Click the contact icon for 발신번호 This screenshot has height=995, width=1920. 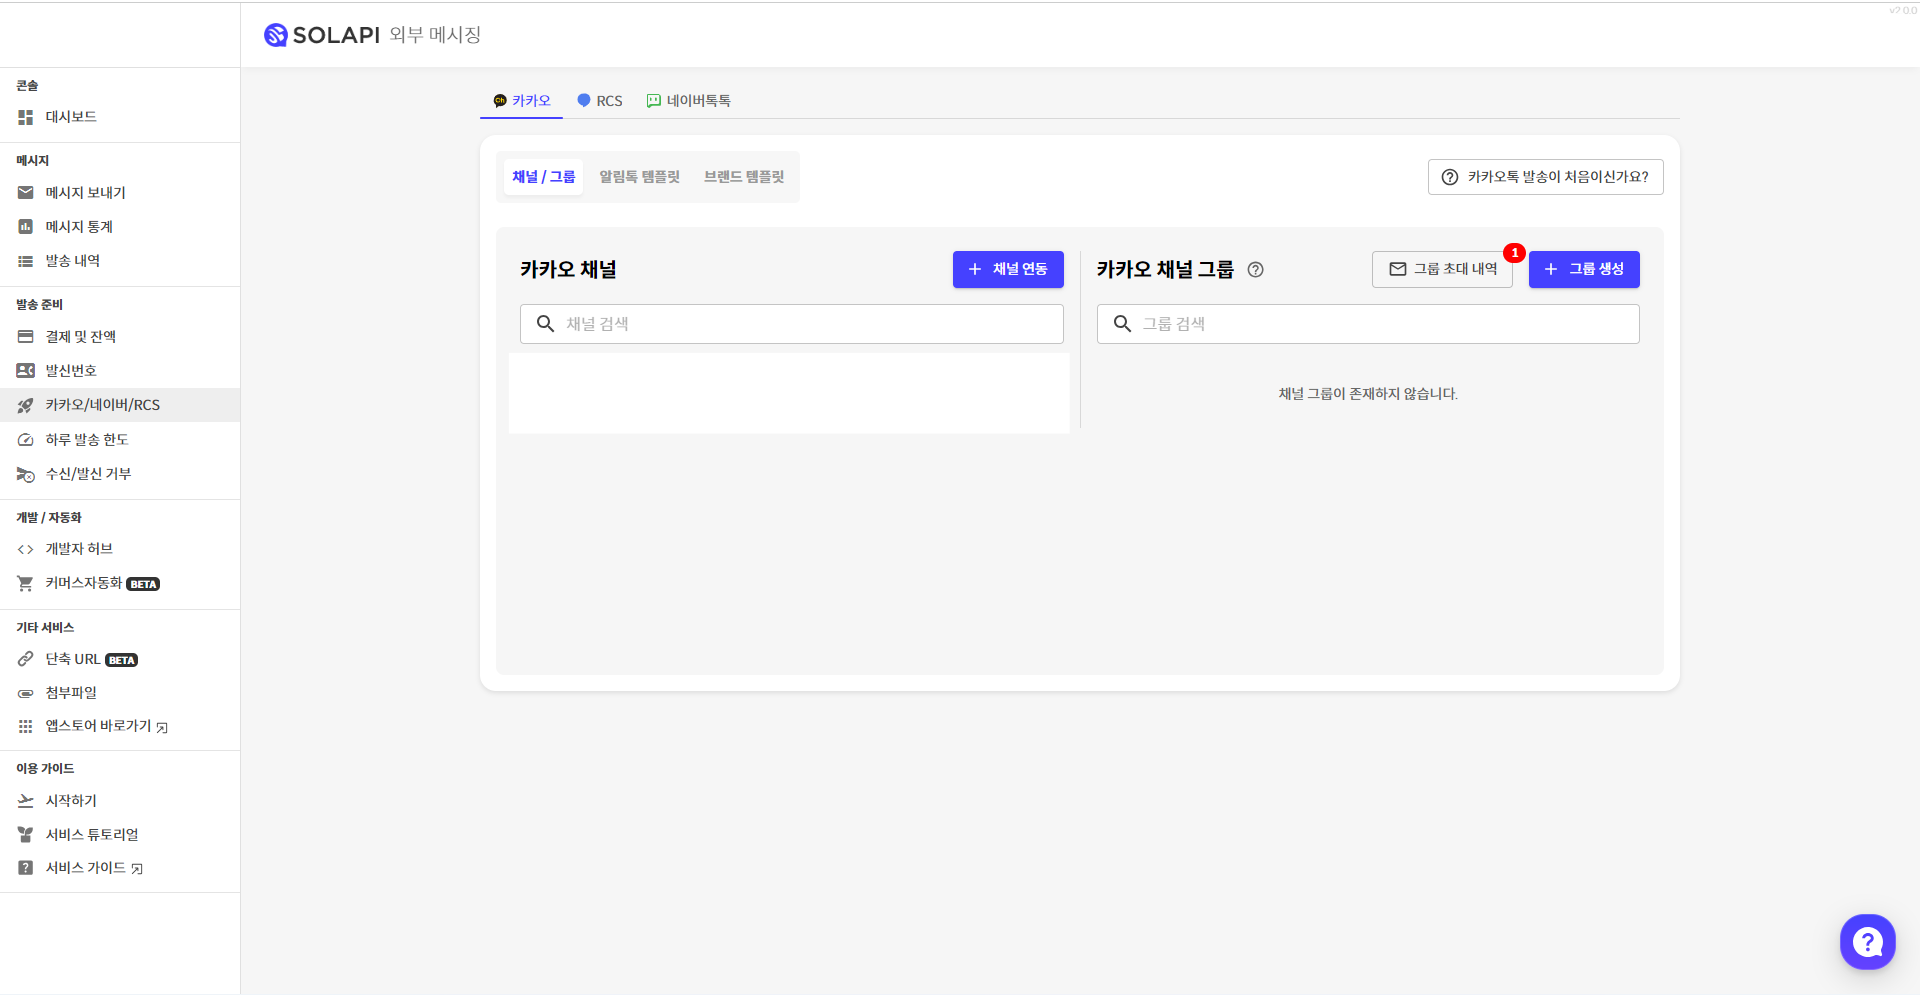(26, 371)
